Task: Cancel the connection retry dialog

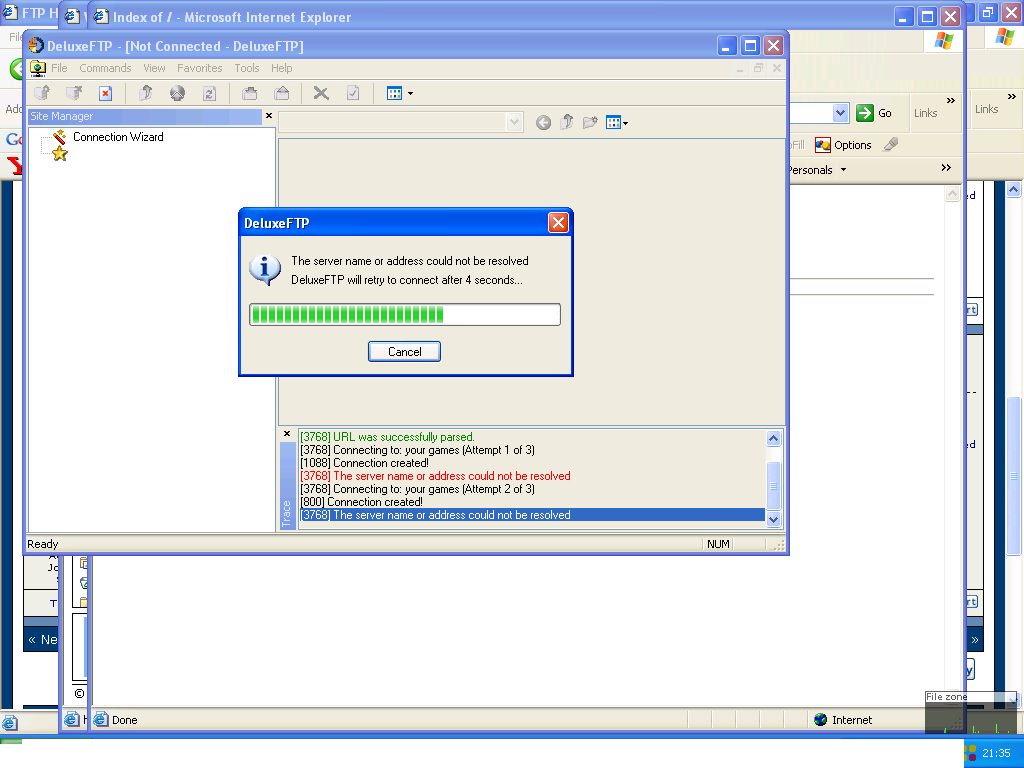Action: (404, 351)
